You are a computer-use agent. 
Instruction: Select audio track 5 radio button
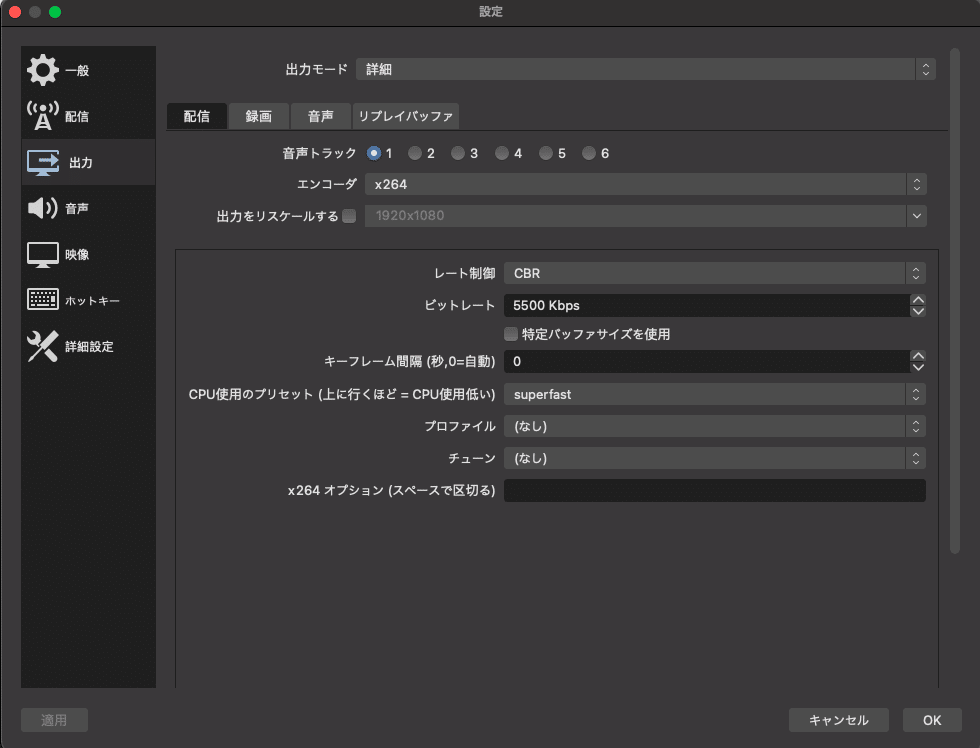pyautogui.click(x=546, y=153)
